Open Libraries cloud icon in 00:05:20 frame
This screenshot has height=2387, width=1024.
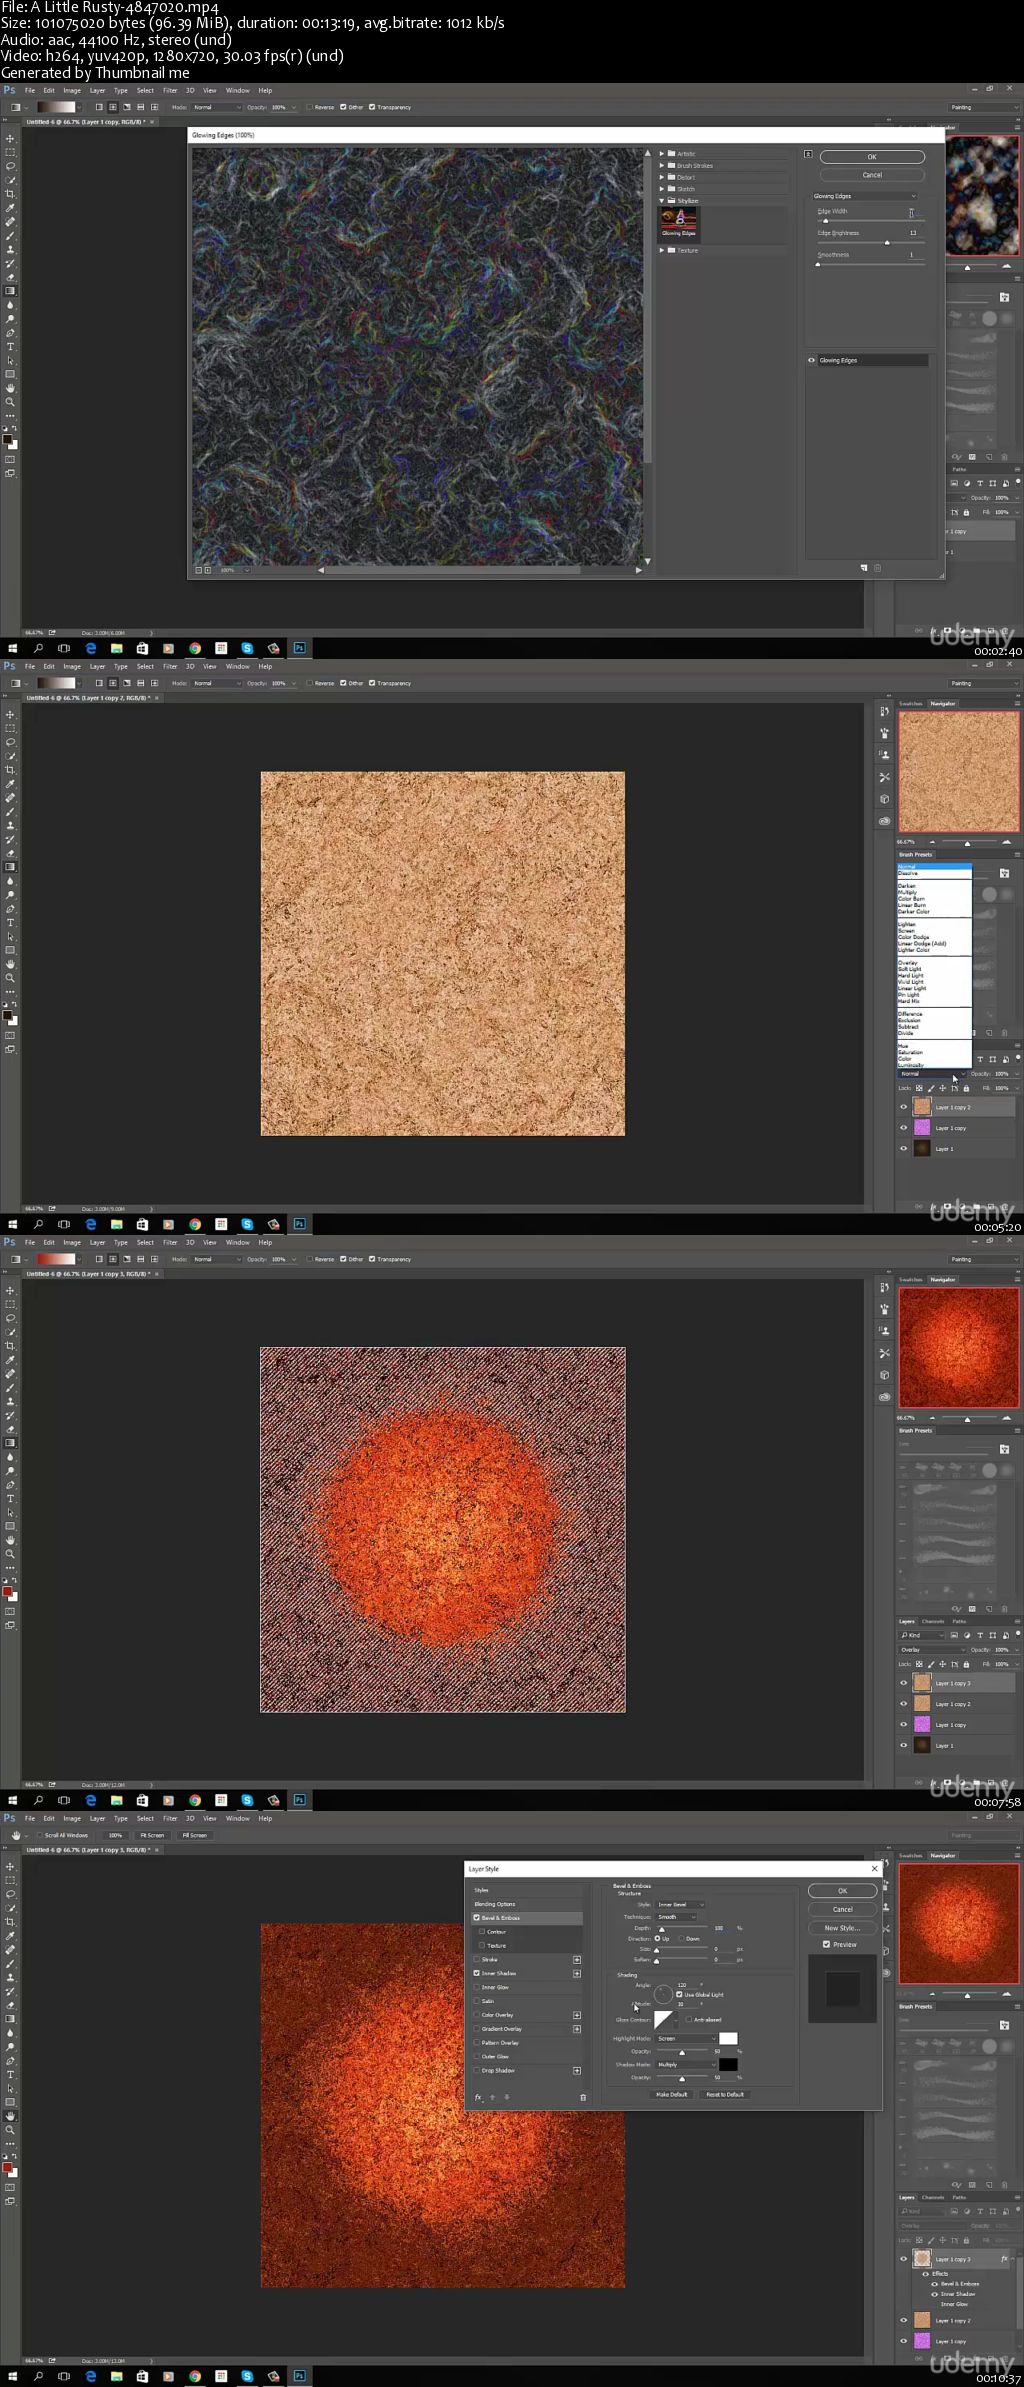click(x=884, y=821)
